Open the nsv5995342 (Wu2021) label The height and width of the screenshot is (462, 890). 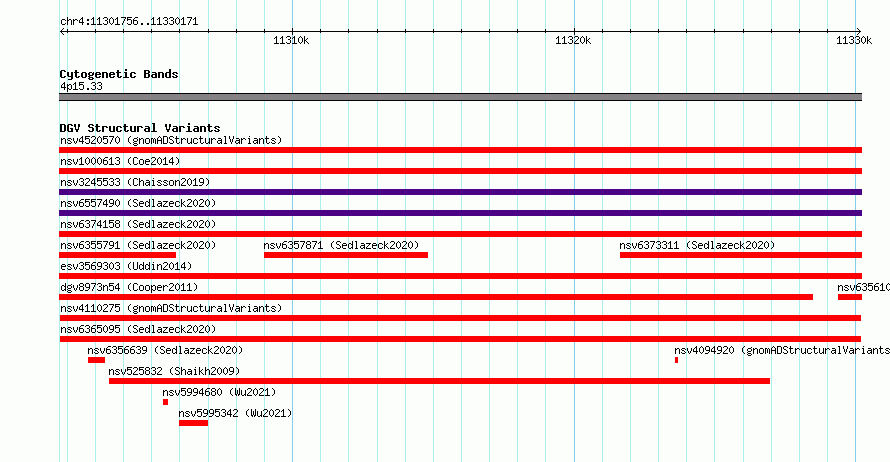pyautogui.click(x=236, y=413)
